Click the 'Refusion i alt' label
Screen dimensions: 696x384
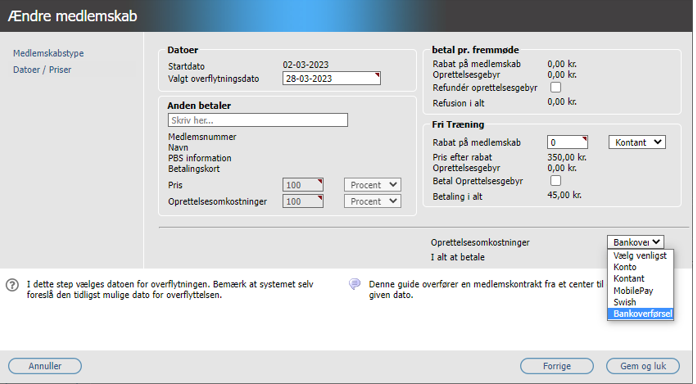coord(459,103)
